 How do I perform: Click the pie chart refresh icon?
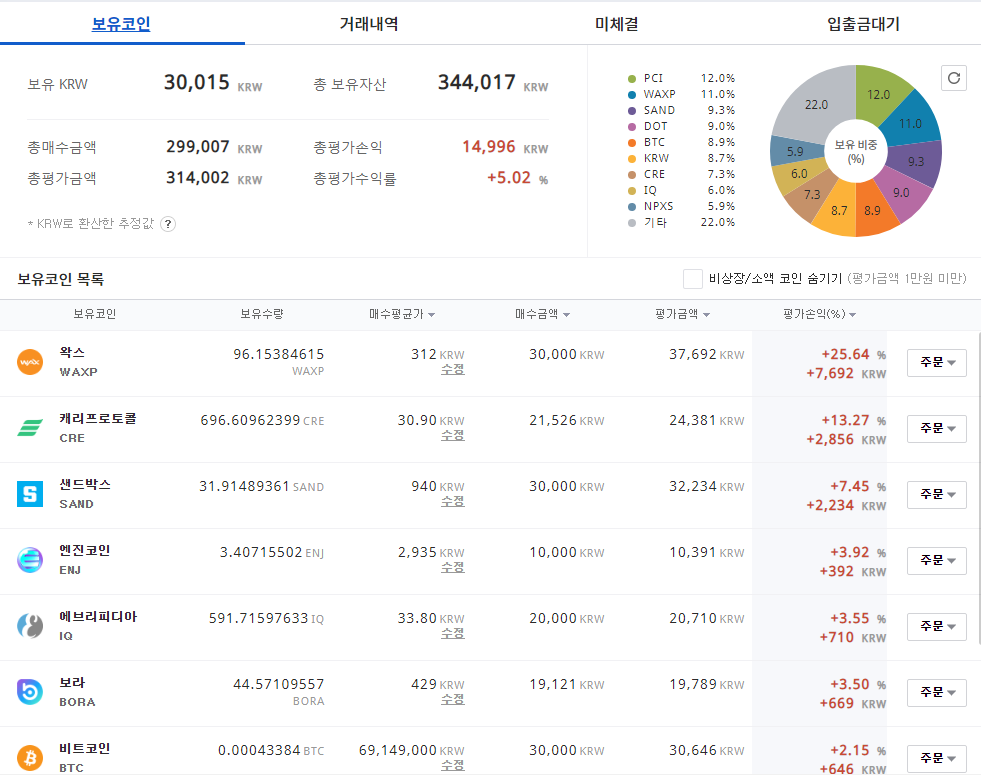click(953, 78)
